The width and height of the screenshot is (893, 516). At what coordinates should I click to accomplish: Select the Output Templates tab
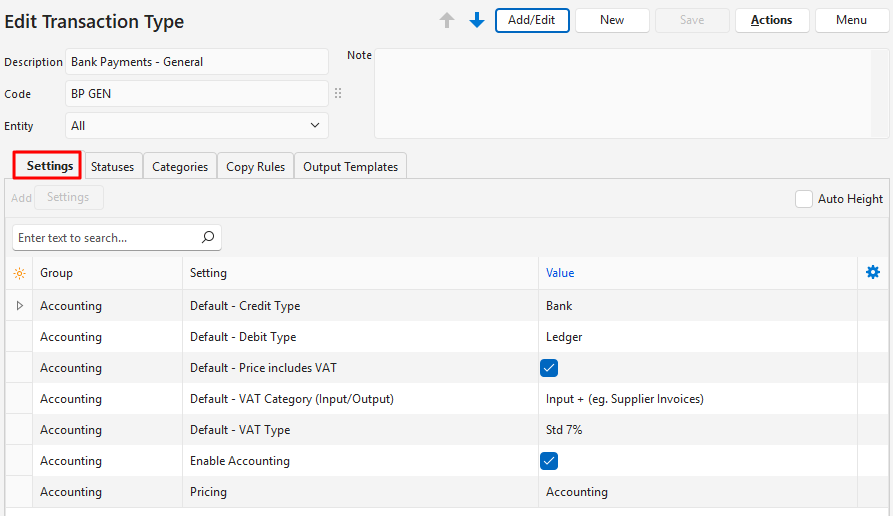(350, 167)
